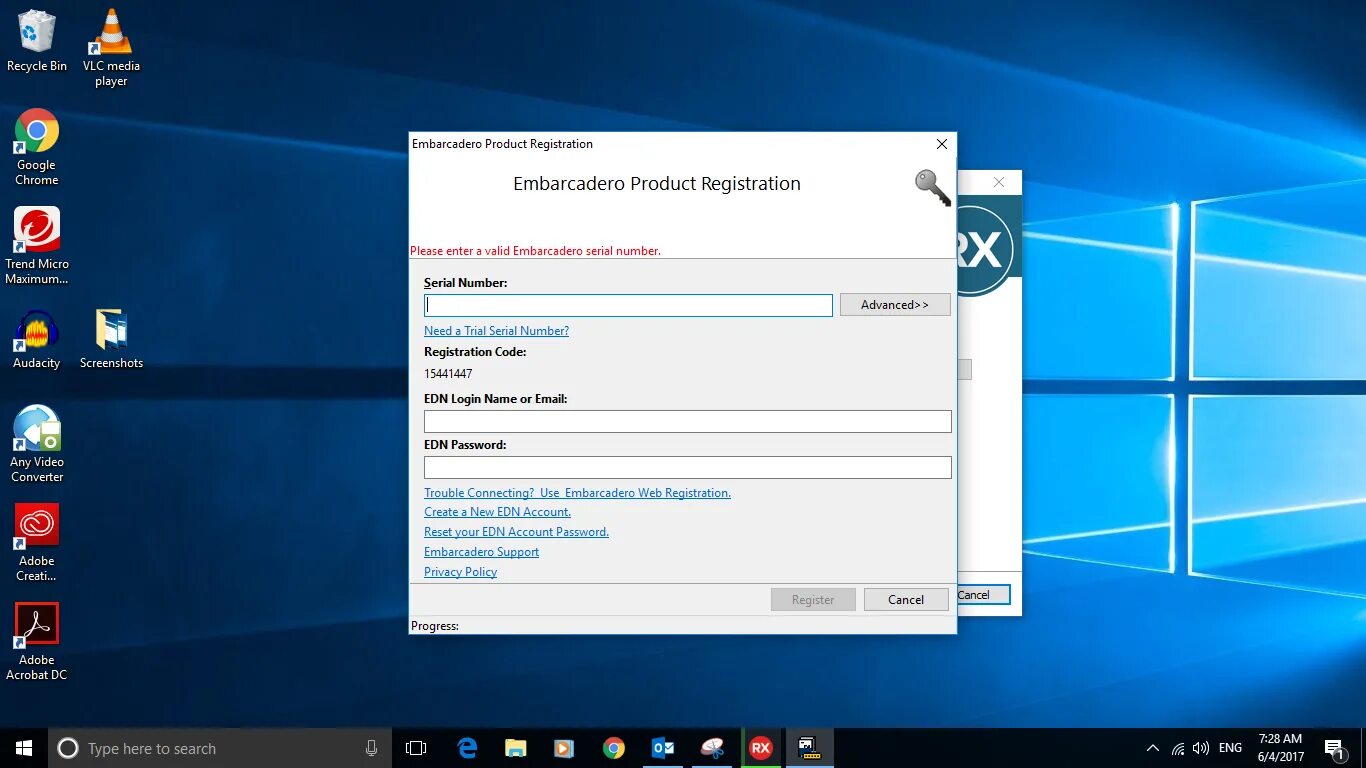Open the media player taskbar icon

[x=564, y=748]
